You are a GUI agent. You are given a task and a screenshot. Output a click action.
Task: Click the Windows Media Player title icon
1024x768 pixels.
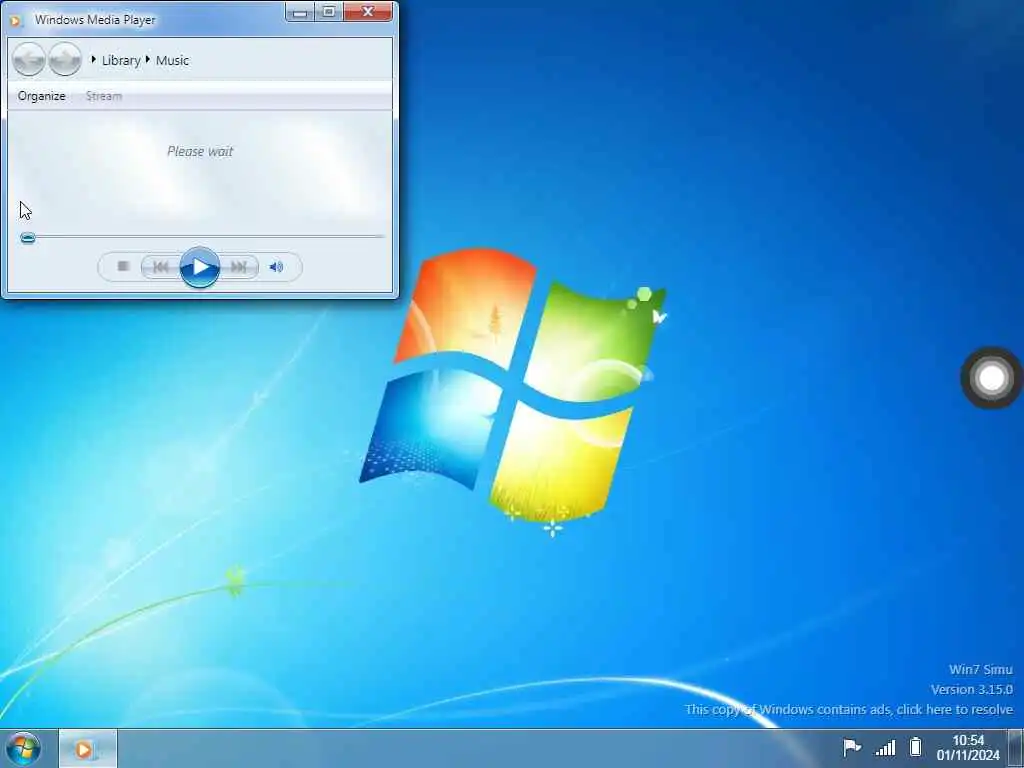pos(16,20)
